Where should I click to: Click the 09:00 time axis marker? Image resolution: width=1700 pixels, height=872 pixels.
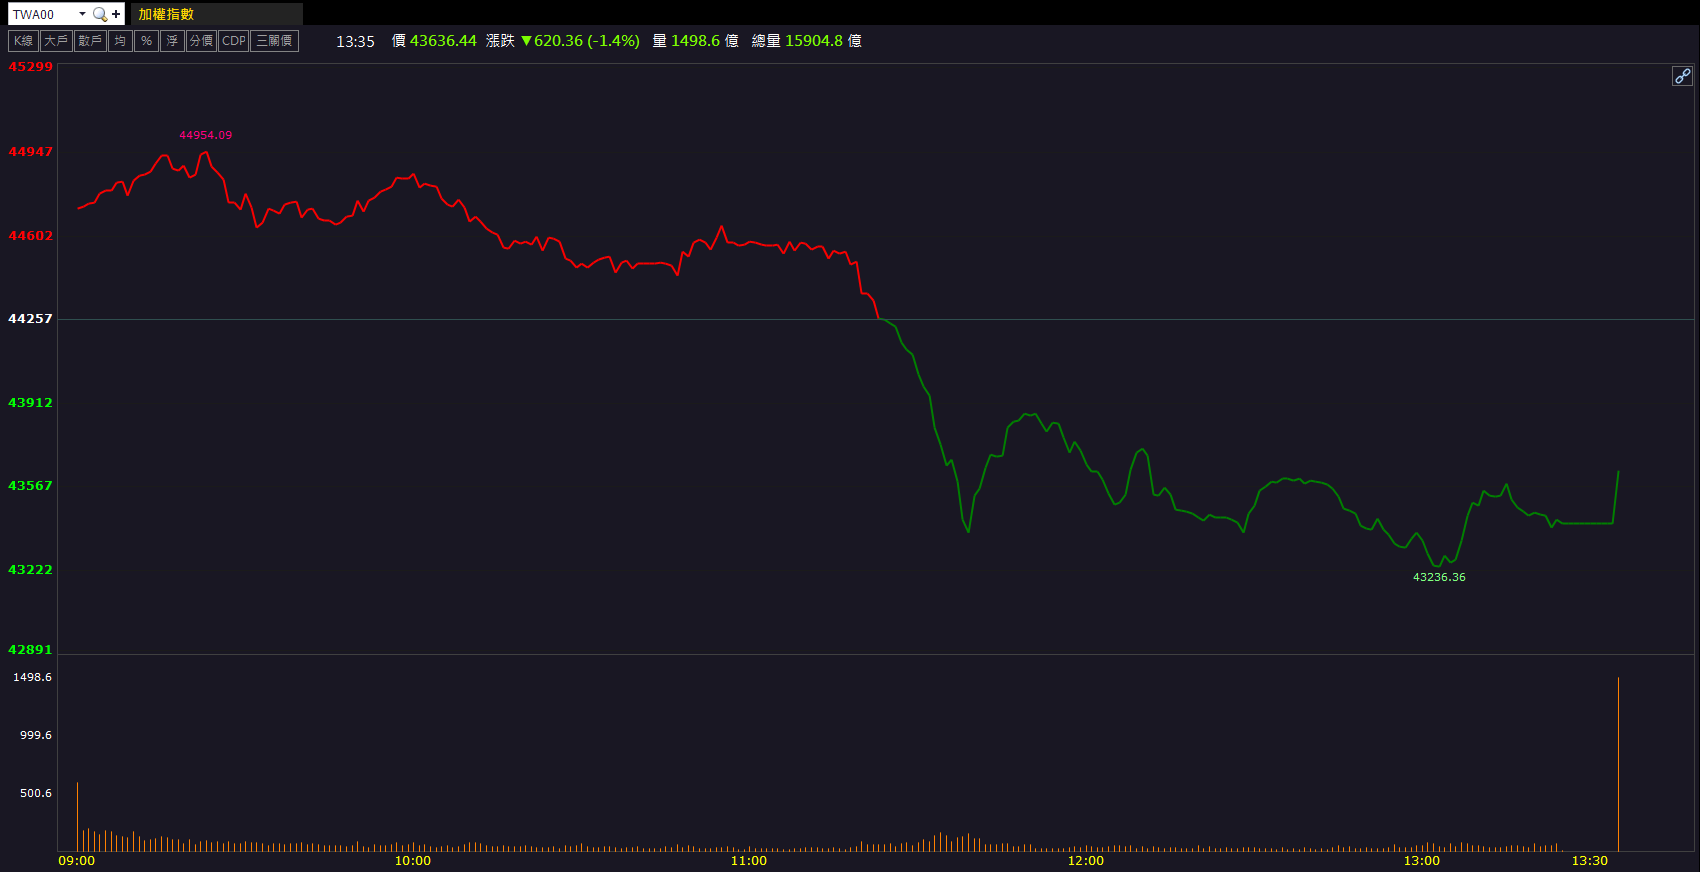[77, 861]
